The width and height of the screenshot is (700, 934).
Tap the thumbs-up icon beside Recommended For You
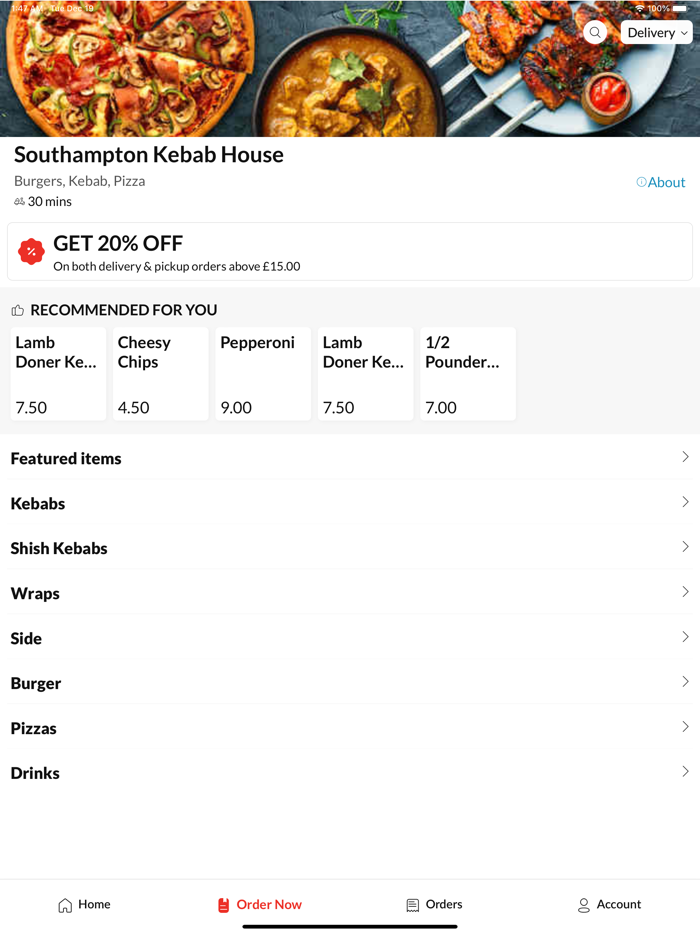tap(16, 310)
